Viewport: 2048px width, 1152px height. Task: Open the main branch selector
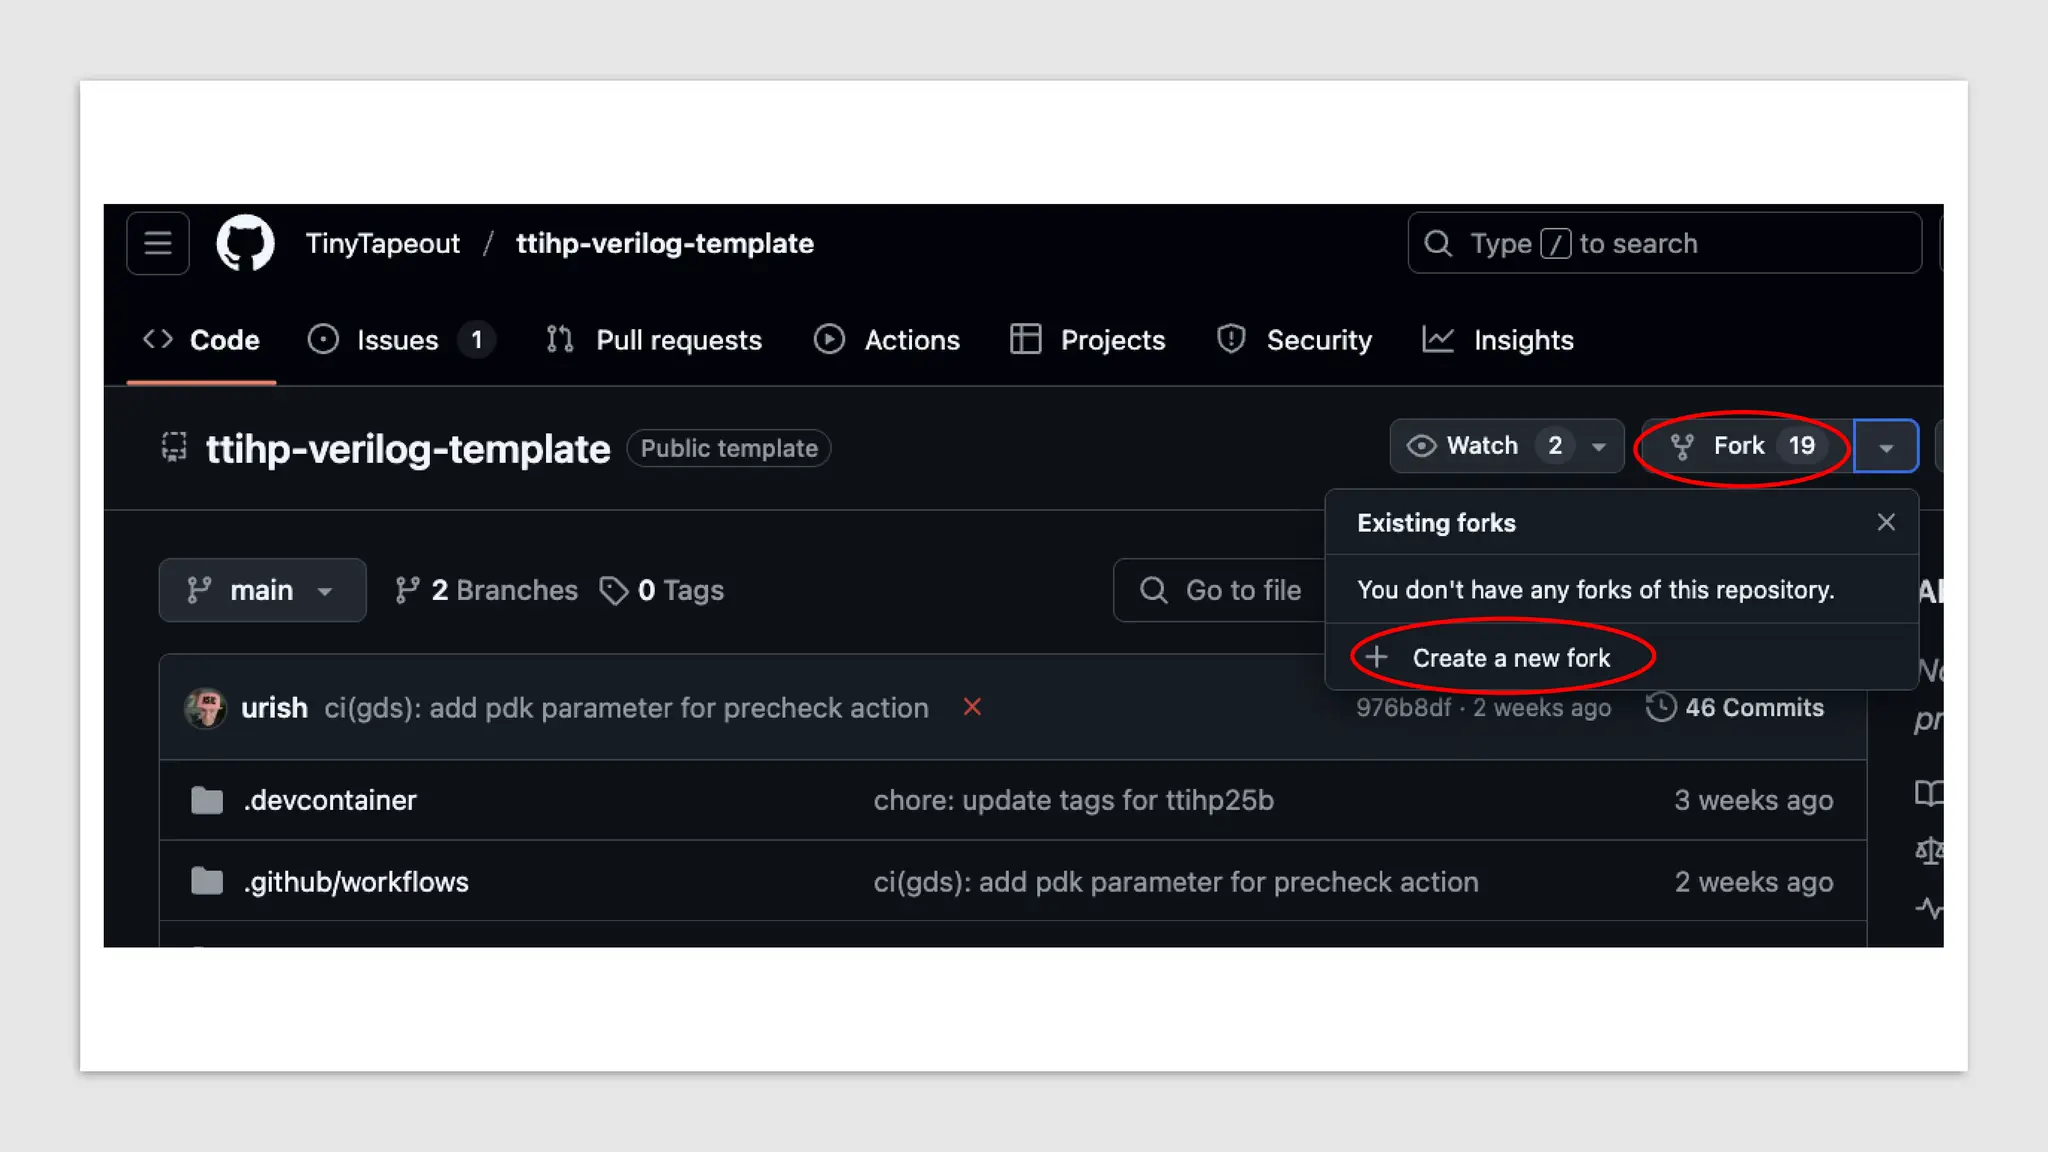point(262,590)
